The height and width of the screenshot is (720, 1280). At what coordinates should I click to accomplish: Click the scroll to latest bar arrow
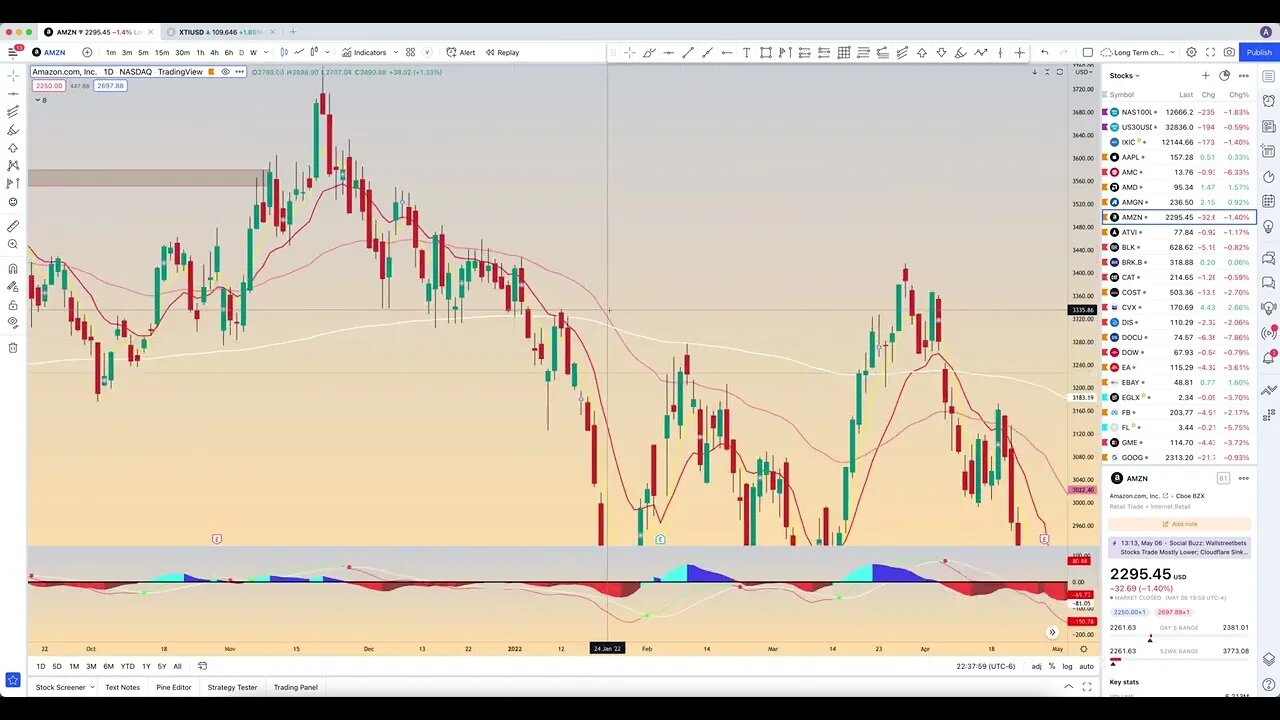(1051, 632)
